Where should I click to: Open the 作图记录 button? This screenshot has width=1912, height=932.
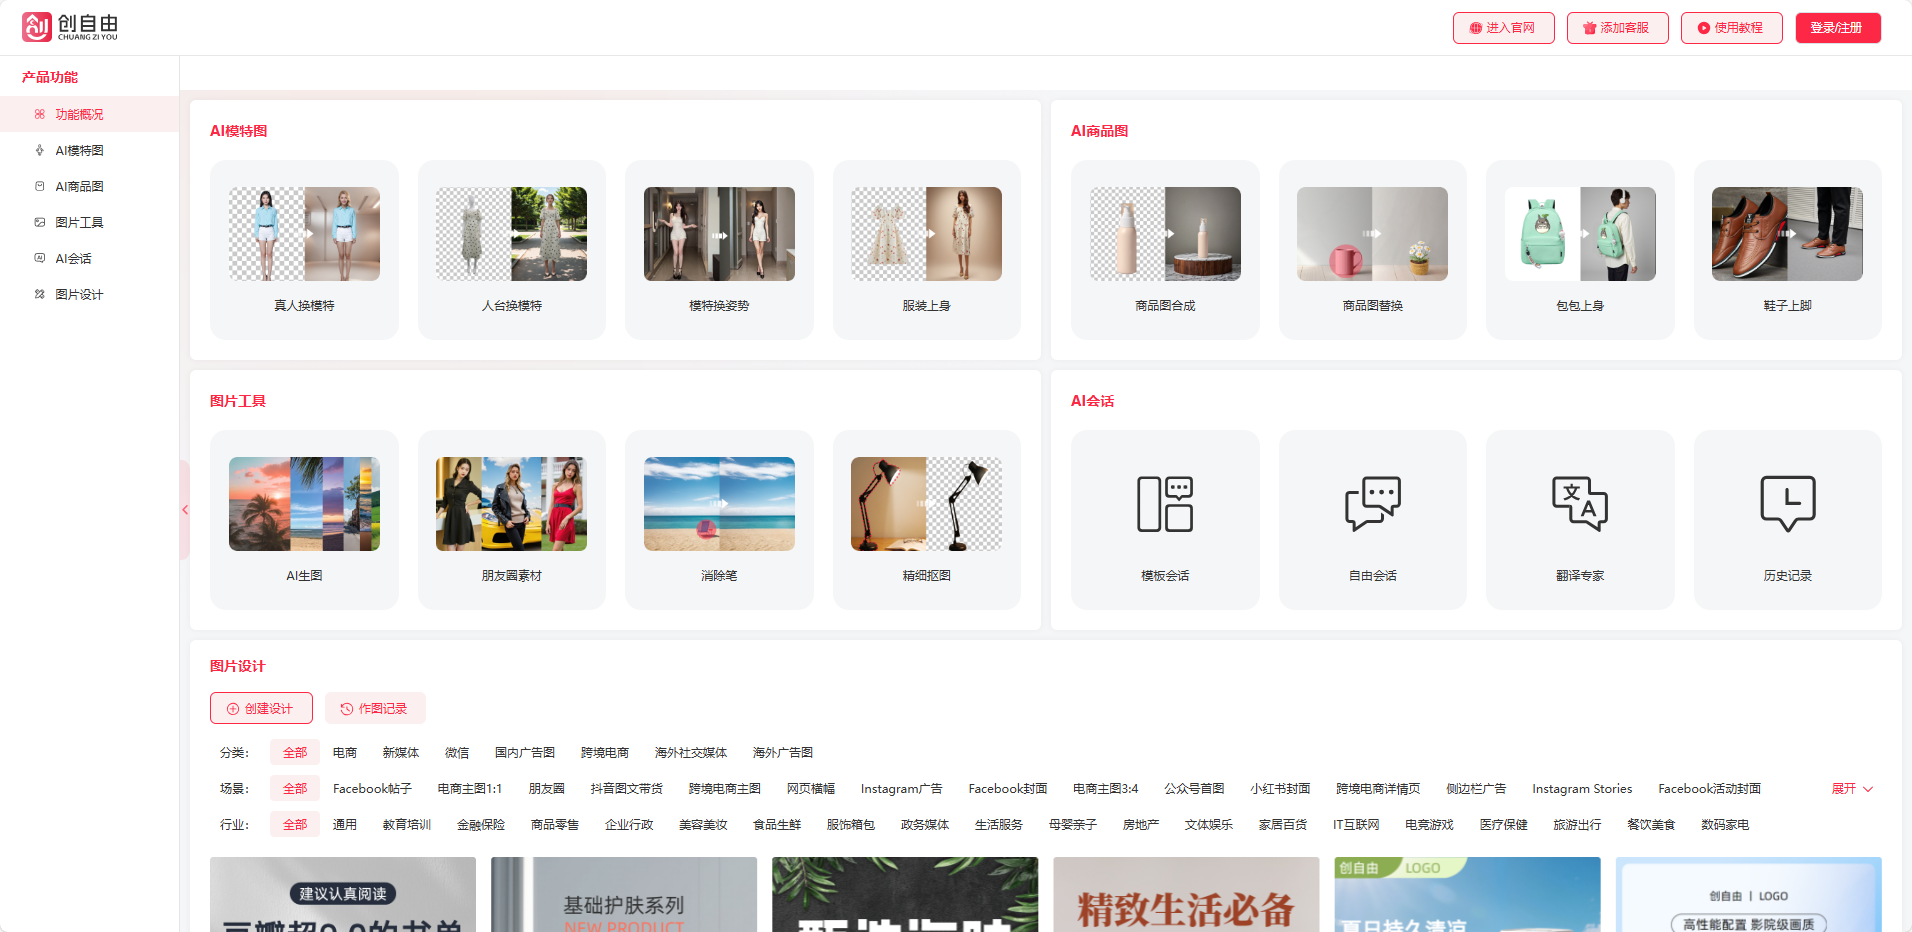point(375,708)
